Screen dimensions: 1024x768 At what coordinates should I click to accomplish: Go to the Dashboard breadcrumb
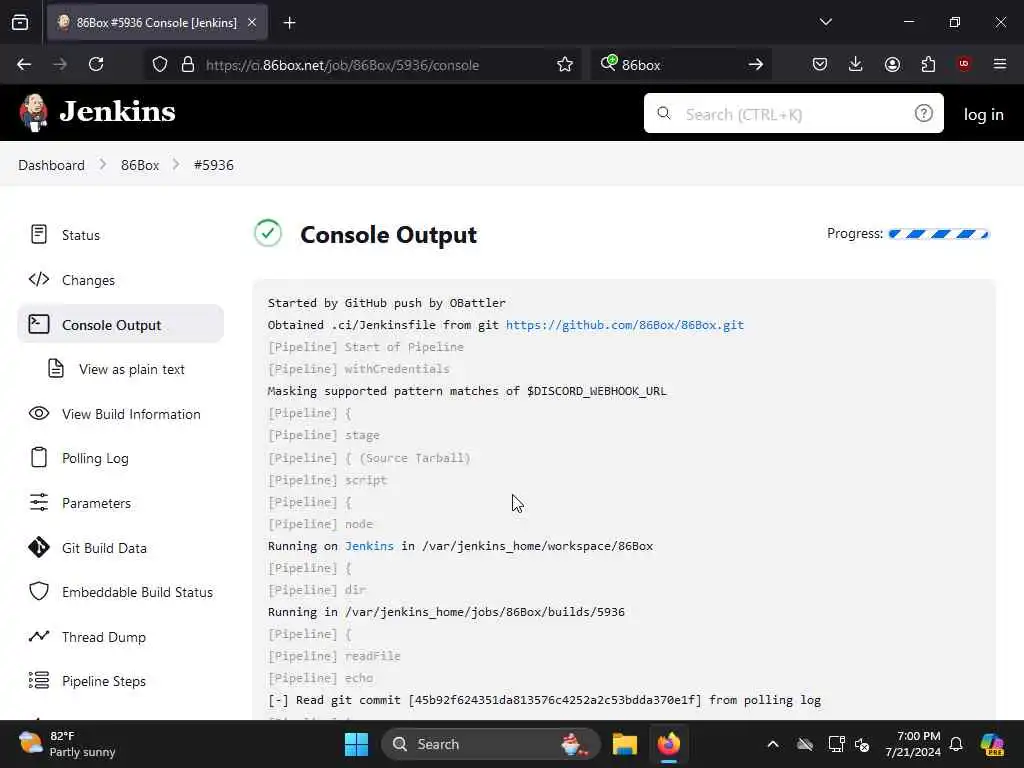click(52, 165)
